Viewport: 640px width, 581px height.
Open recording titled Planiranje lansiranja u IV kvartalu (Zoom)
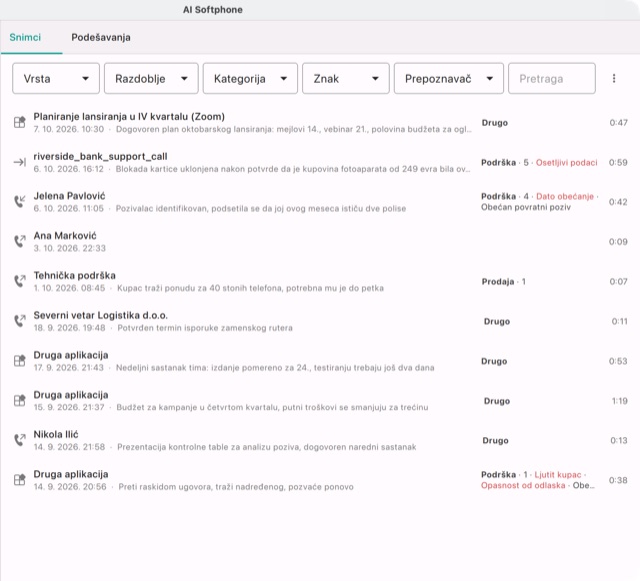tap(129, 117)
